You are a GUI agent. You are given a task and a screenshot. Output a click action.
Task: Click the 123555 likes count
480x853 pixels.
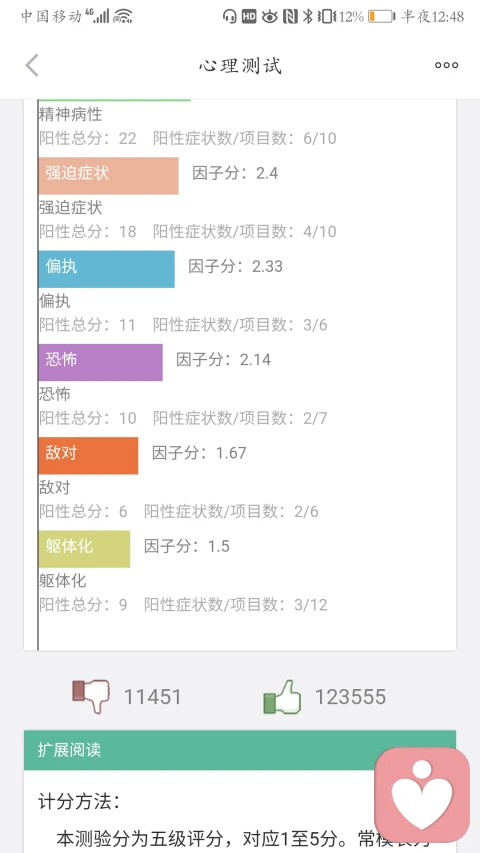pos(350,697)
